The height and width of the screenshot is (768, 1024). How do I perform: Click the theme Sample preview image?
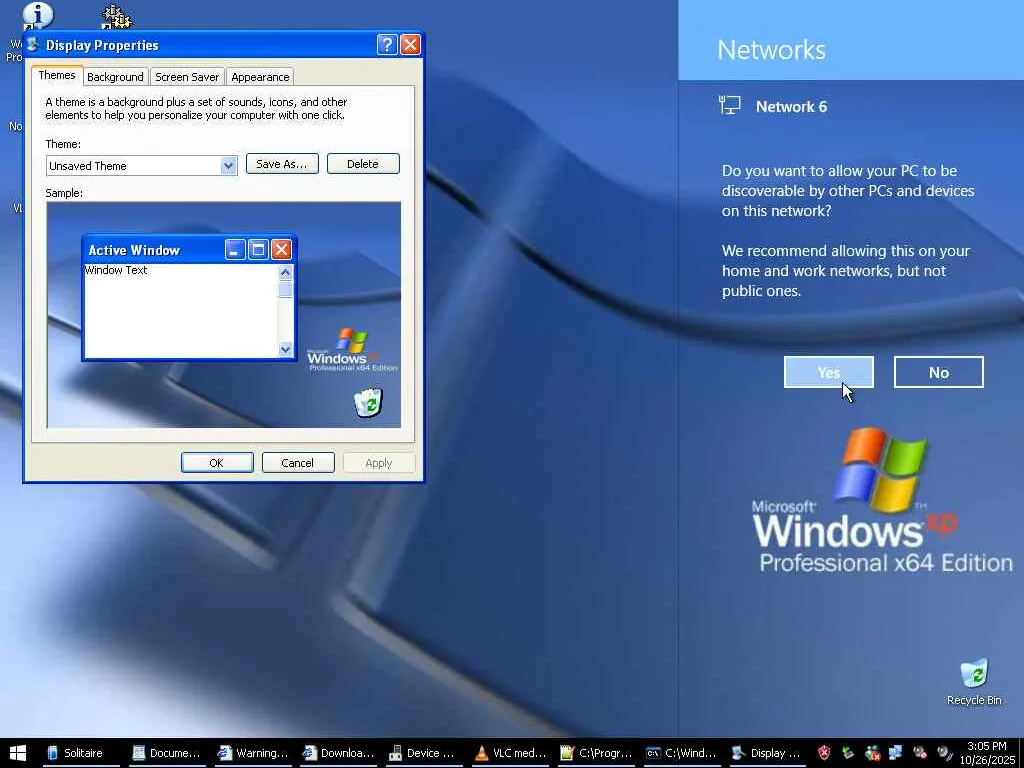[224, 315]
